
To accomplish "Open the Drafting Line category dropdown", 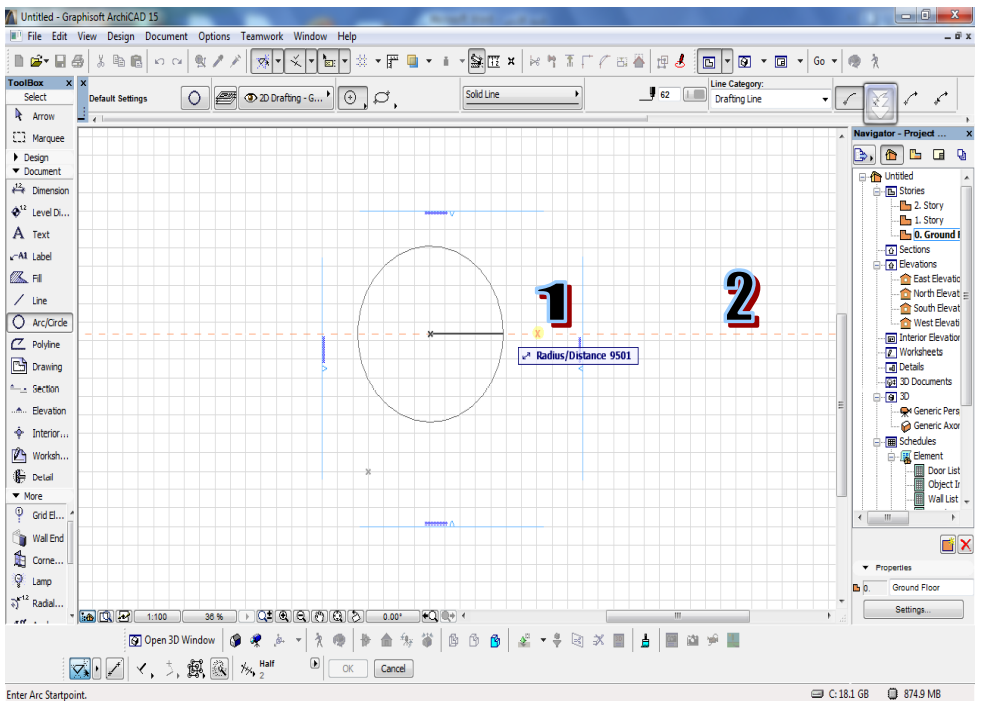I will [770, 99].
